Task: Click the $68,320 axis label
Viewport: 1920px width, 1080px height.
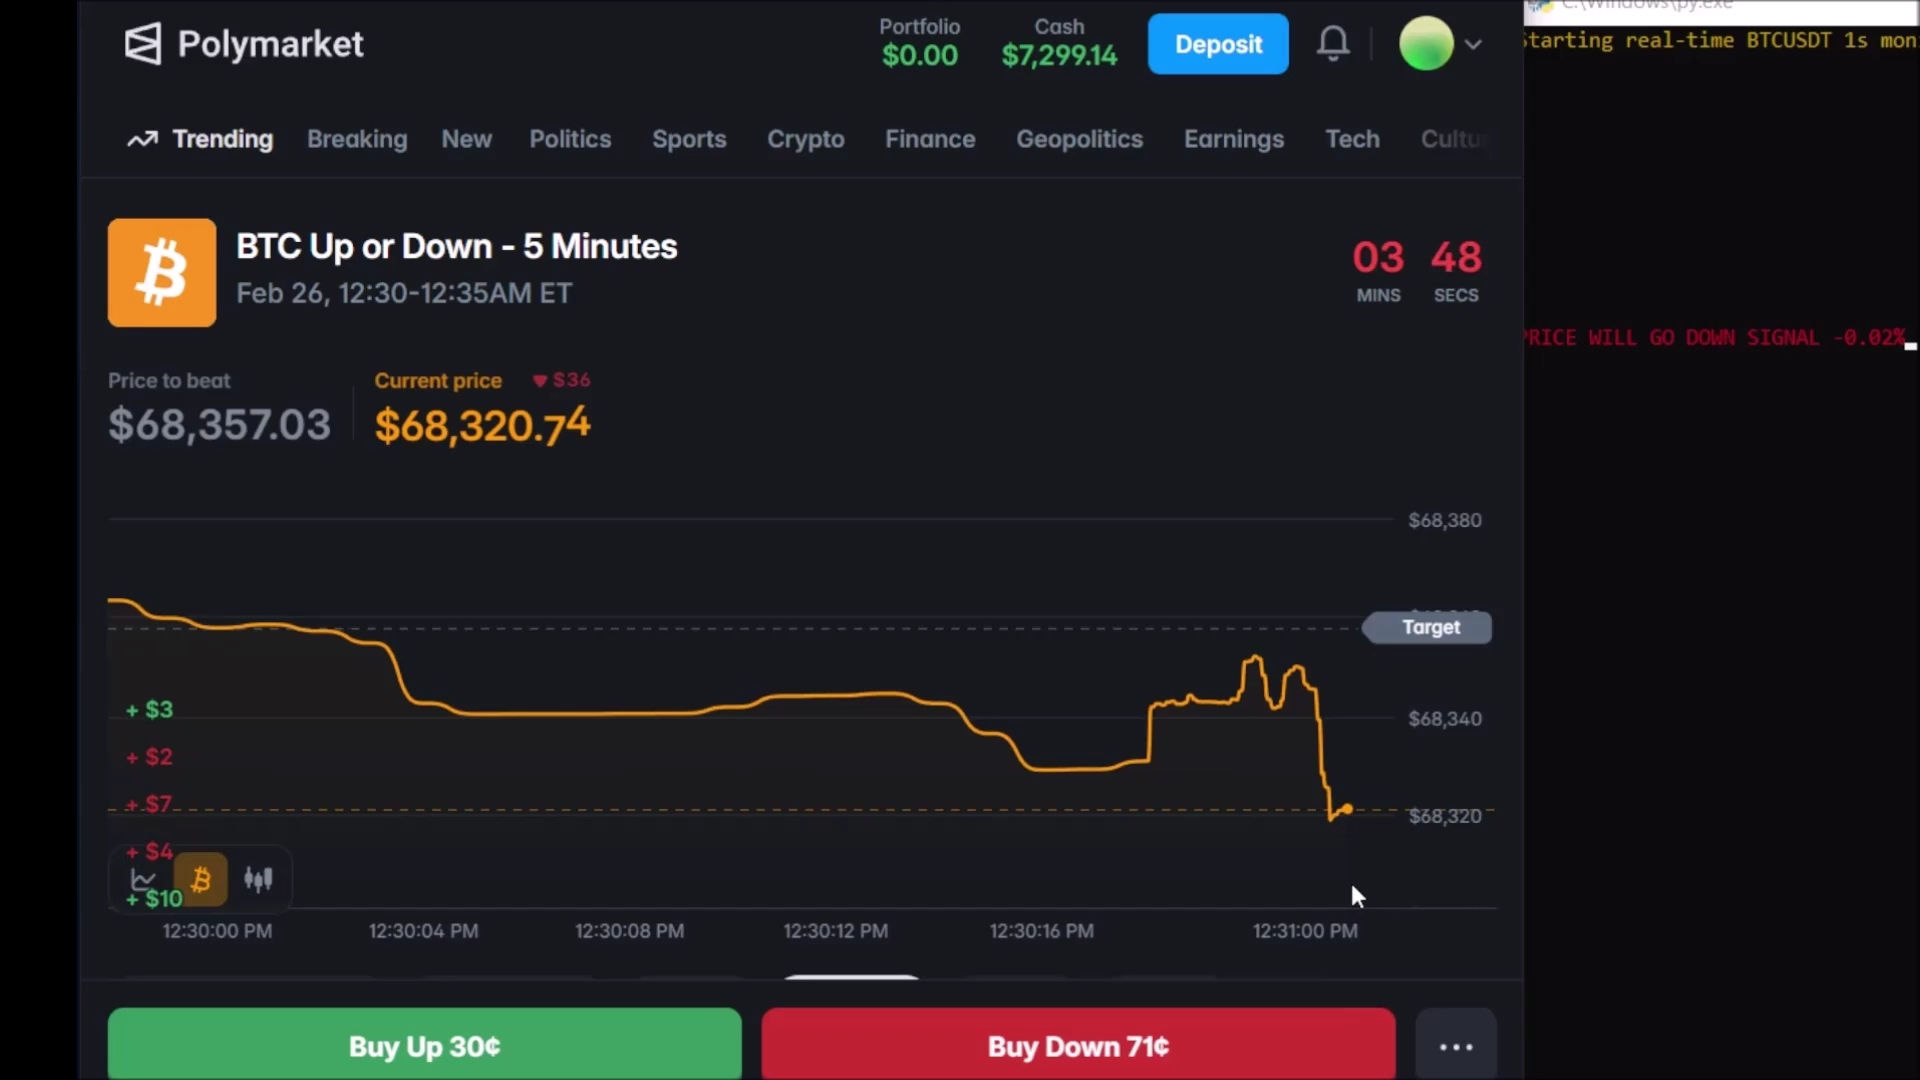Action: coord(1445,816)
